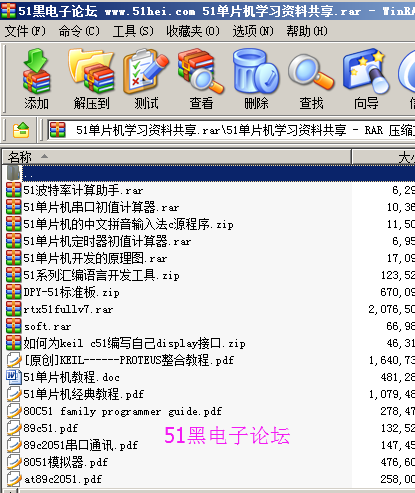
Task: Click the 解压到 (Extract To) icon
Action: (x=91, y=79)
